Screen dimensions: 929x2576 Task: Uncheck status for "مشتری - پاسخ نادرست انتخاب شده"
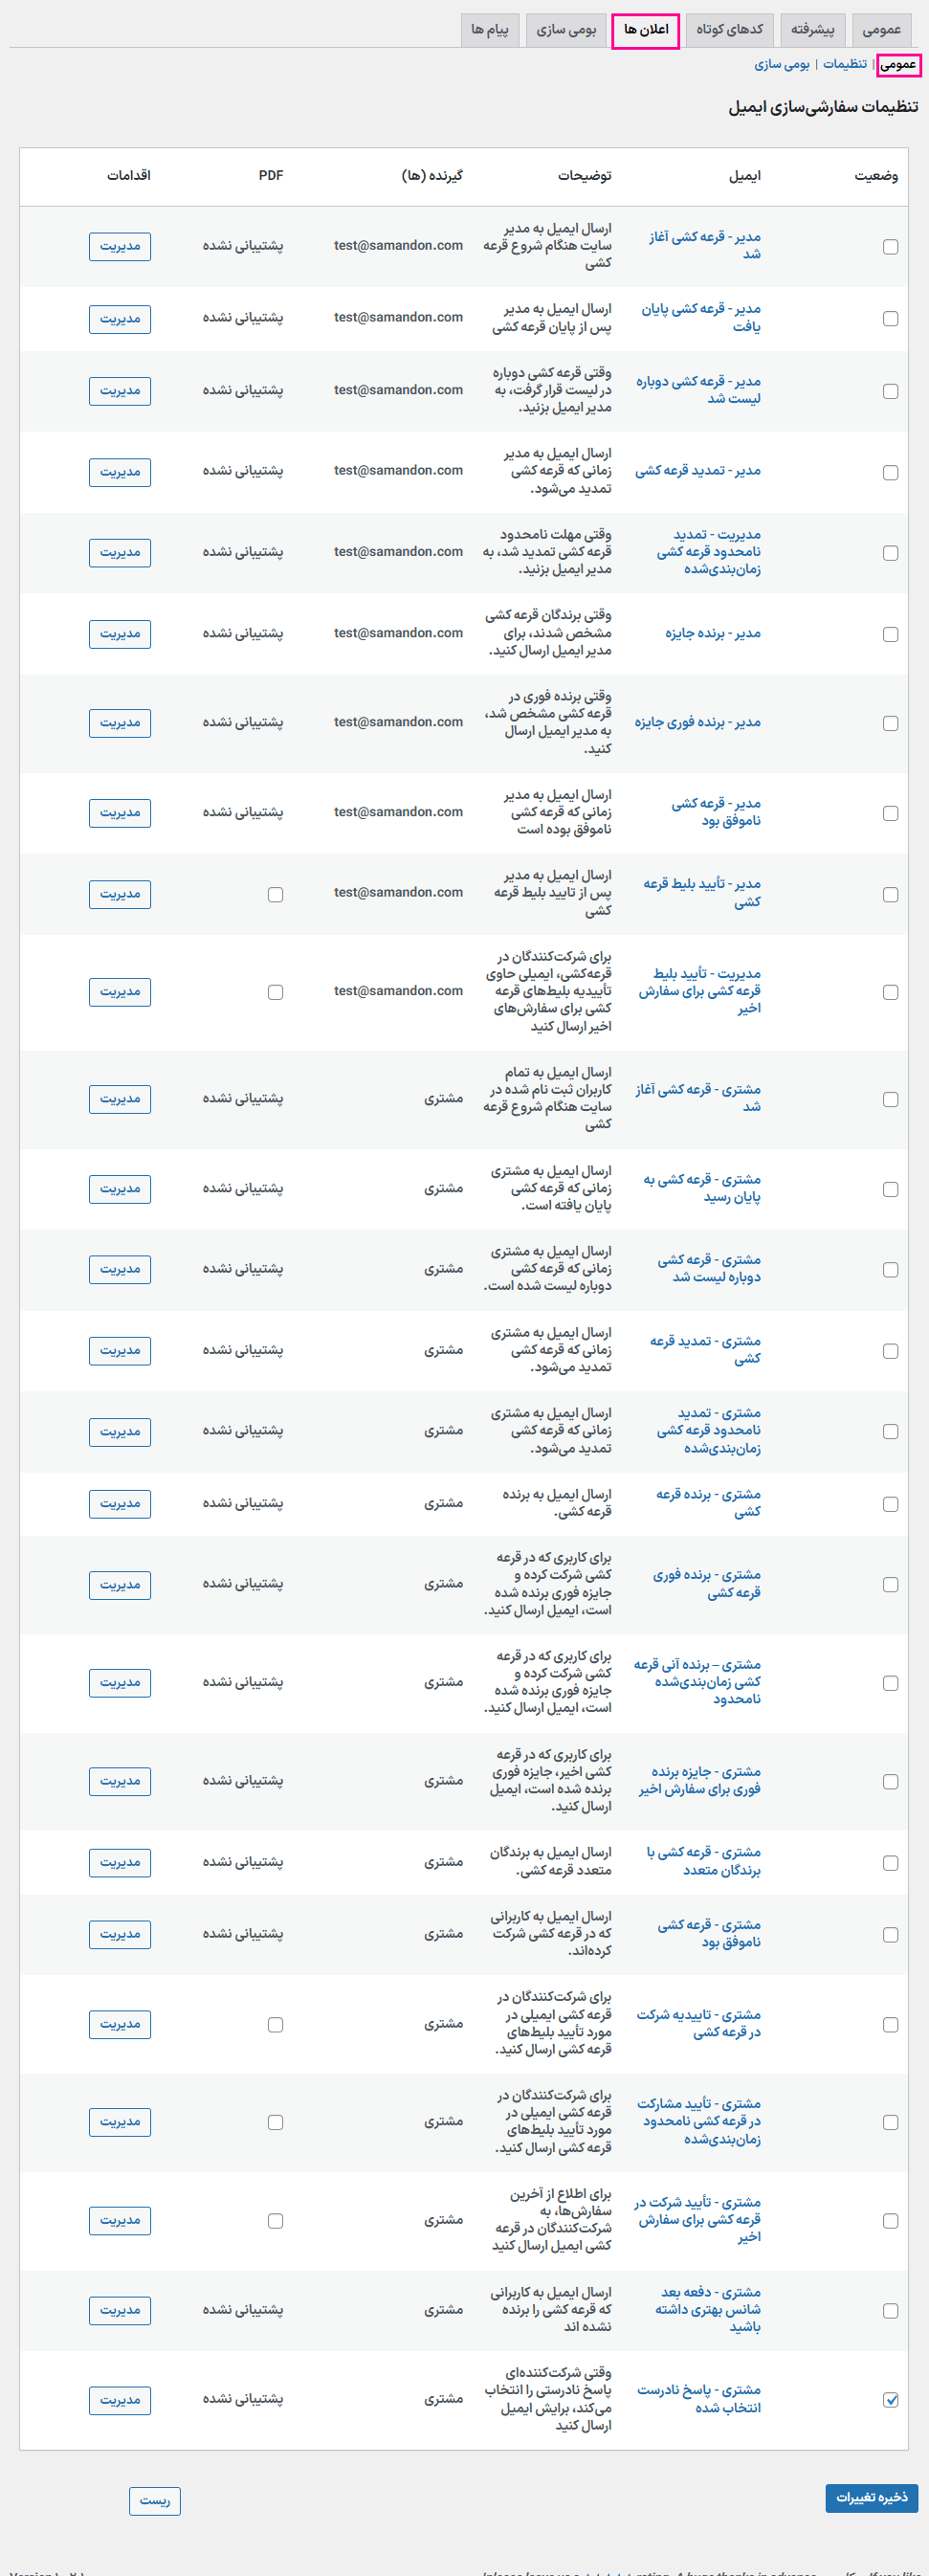pos(890,2399)
